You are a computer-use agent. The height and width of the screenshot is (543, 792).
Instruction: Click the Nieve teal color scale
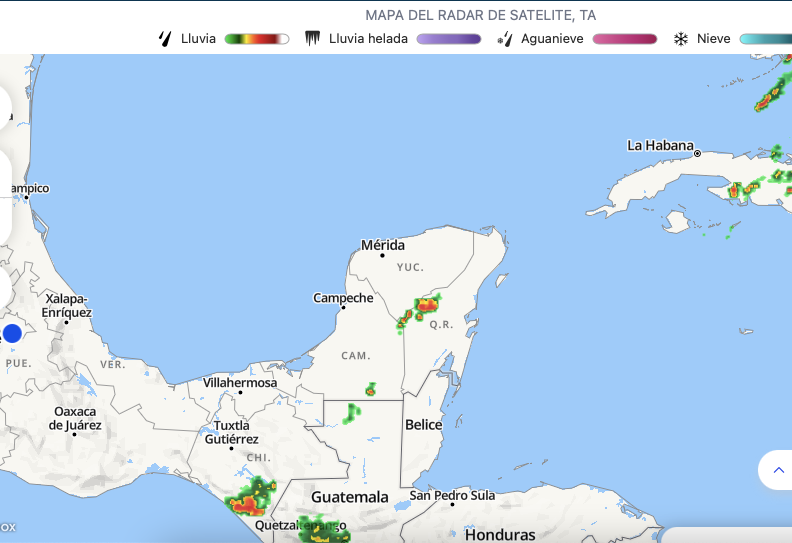(x=766, y=39)
